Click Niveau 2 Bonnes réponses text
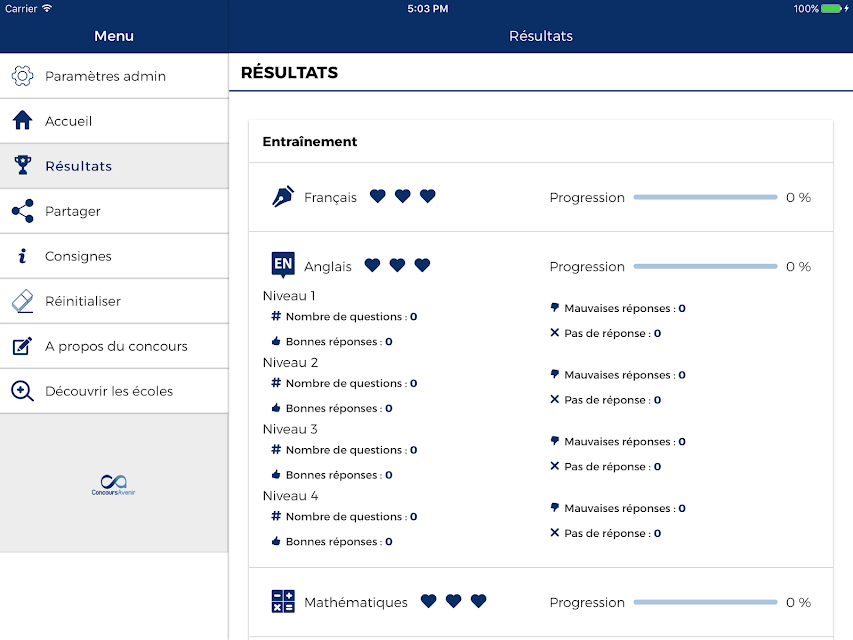 tap(339, 408)
